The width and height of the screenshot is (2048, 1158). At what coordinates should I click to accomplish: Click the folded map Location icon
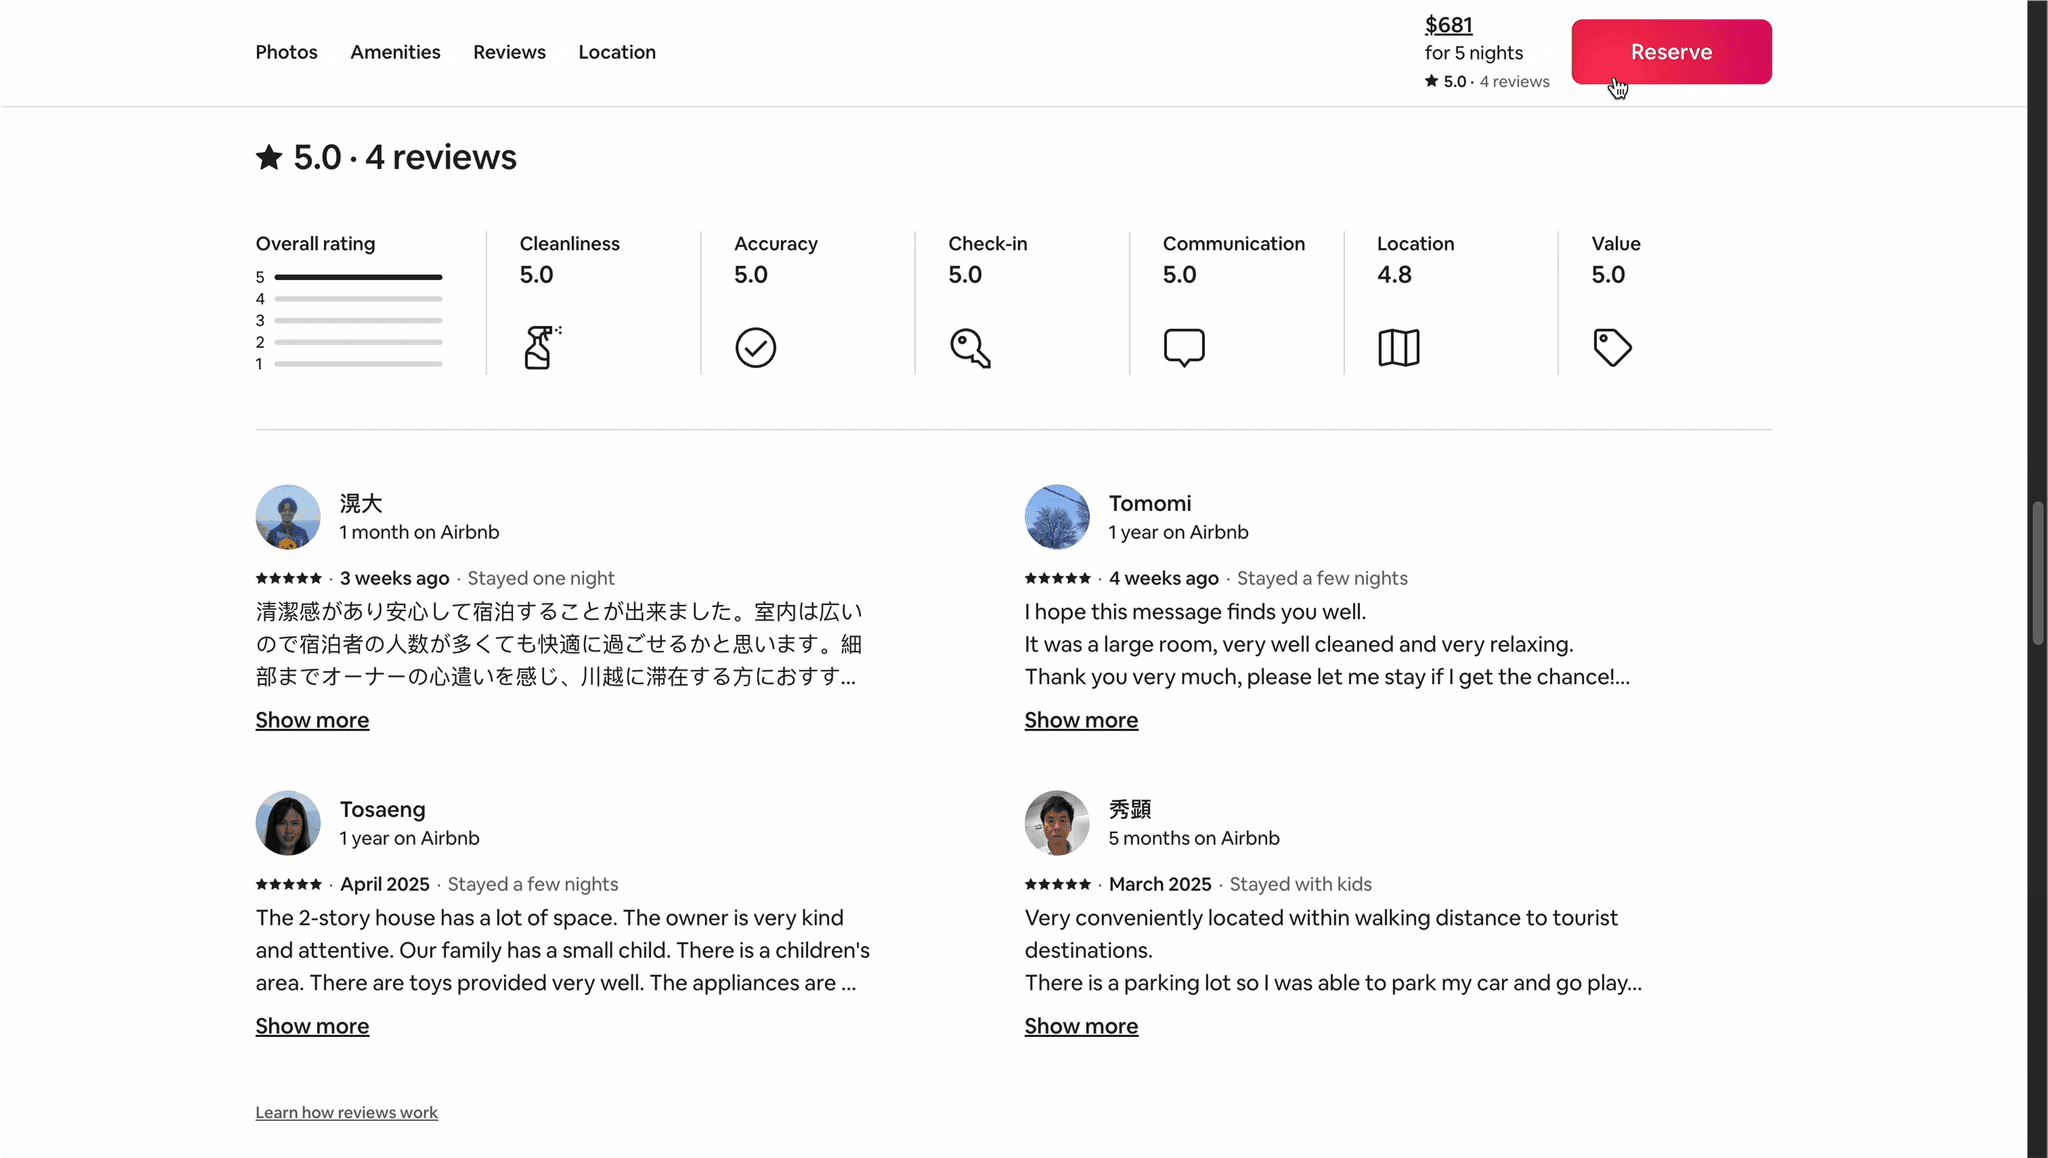tap(1398, 347)
